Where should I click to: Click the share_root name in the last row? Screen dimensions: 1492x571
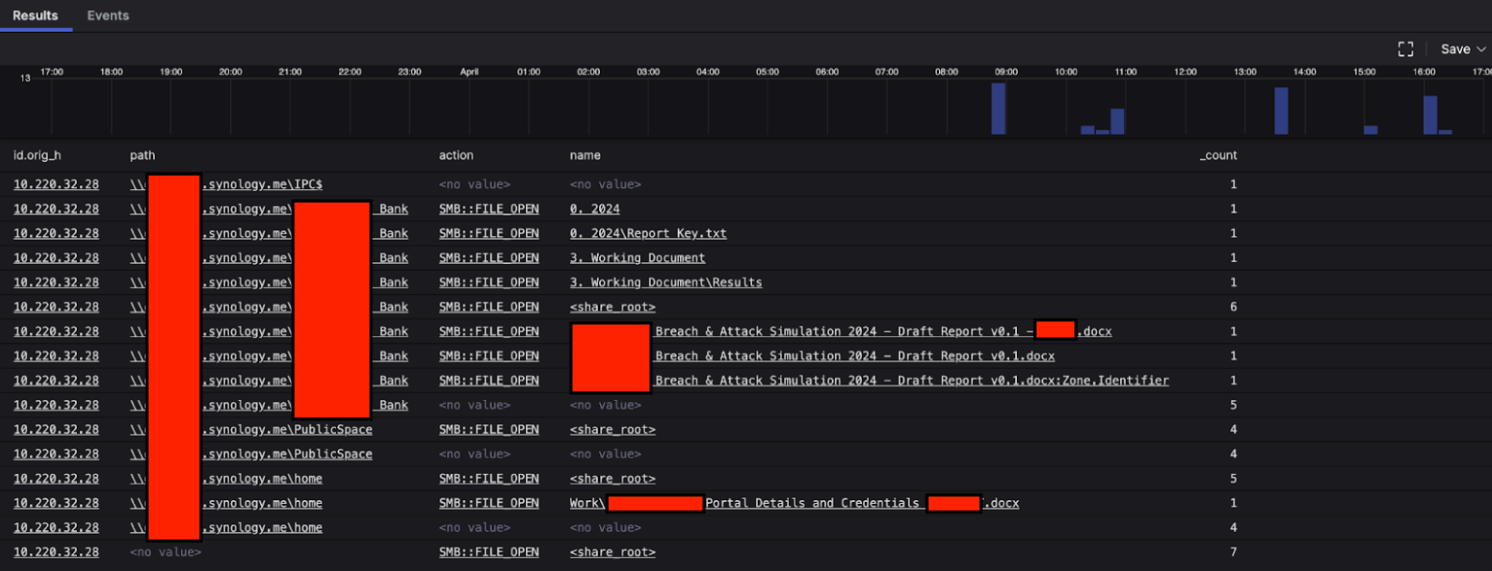pyautogui.click(x=612, y=552)
